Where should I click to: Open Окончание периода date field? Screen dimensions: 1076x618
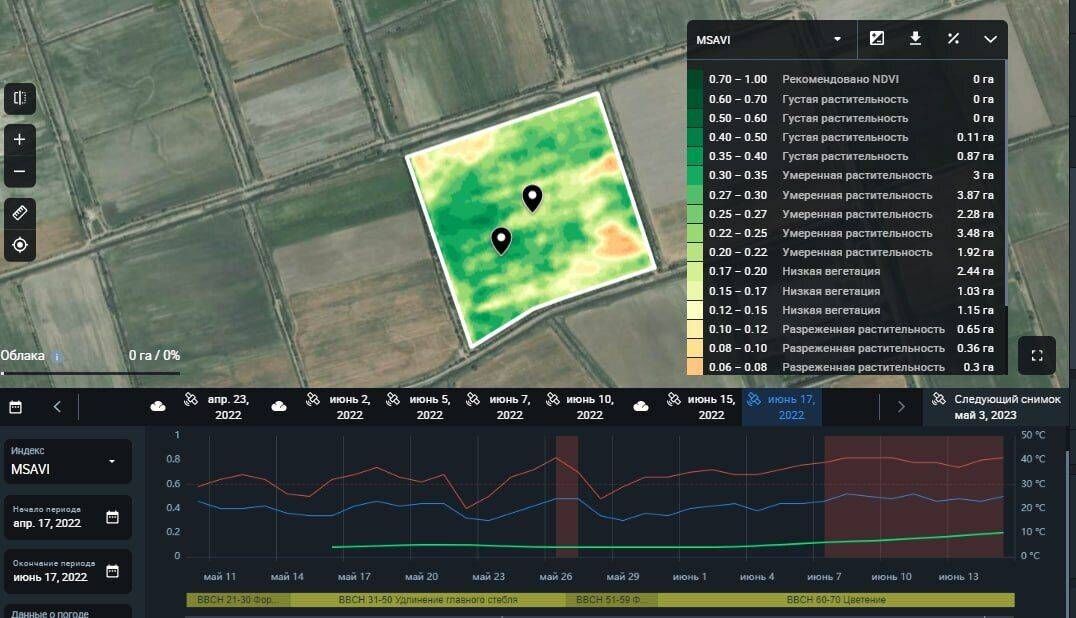pyautogui.click(x=67, y=571)
